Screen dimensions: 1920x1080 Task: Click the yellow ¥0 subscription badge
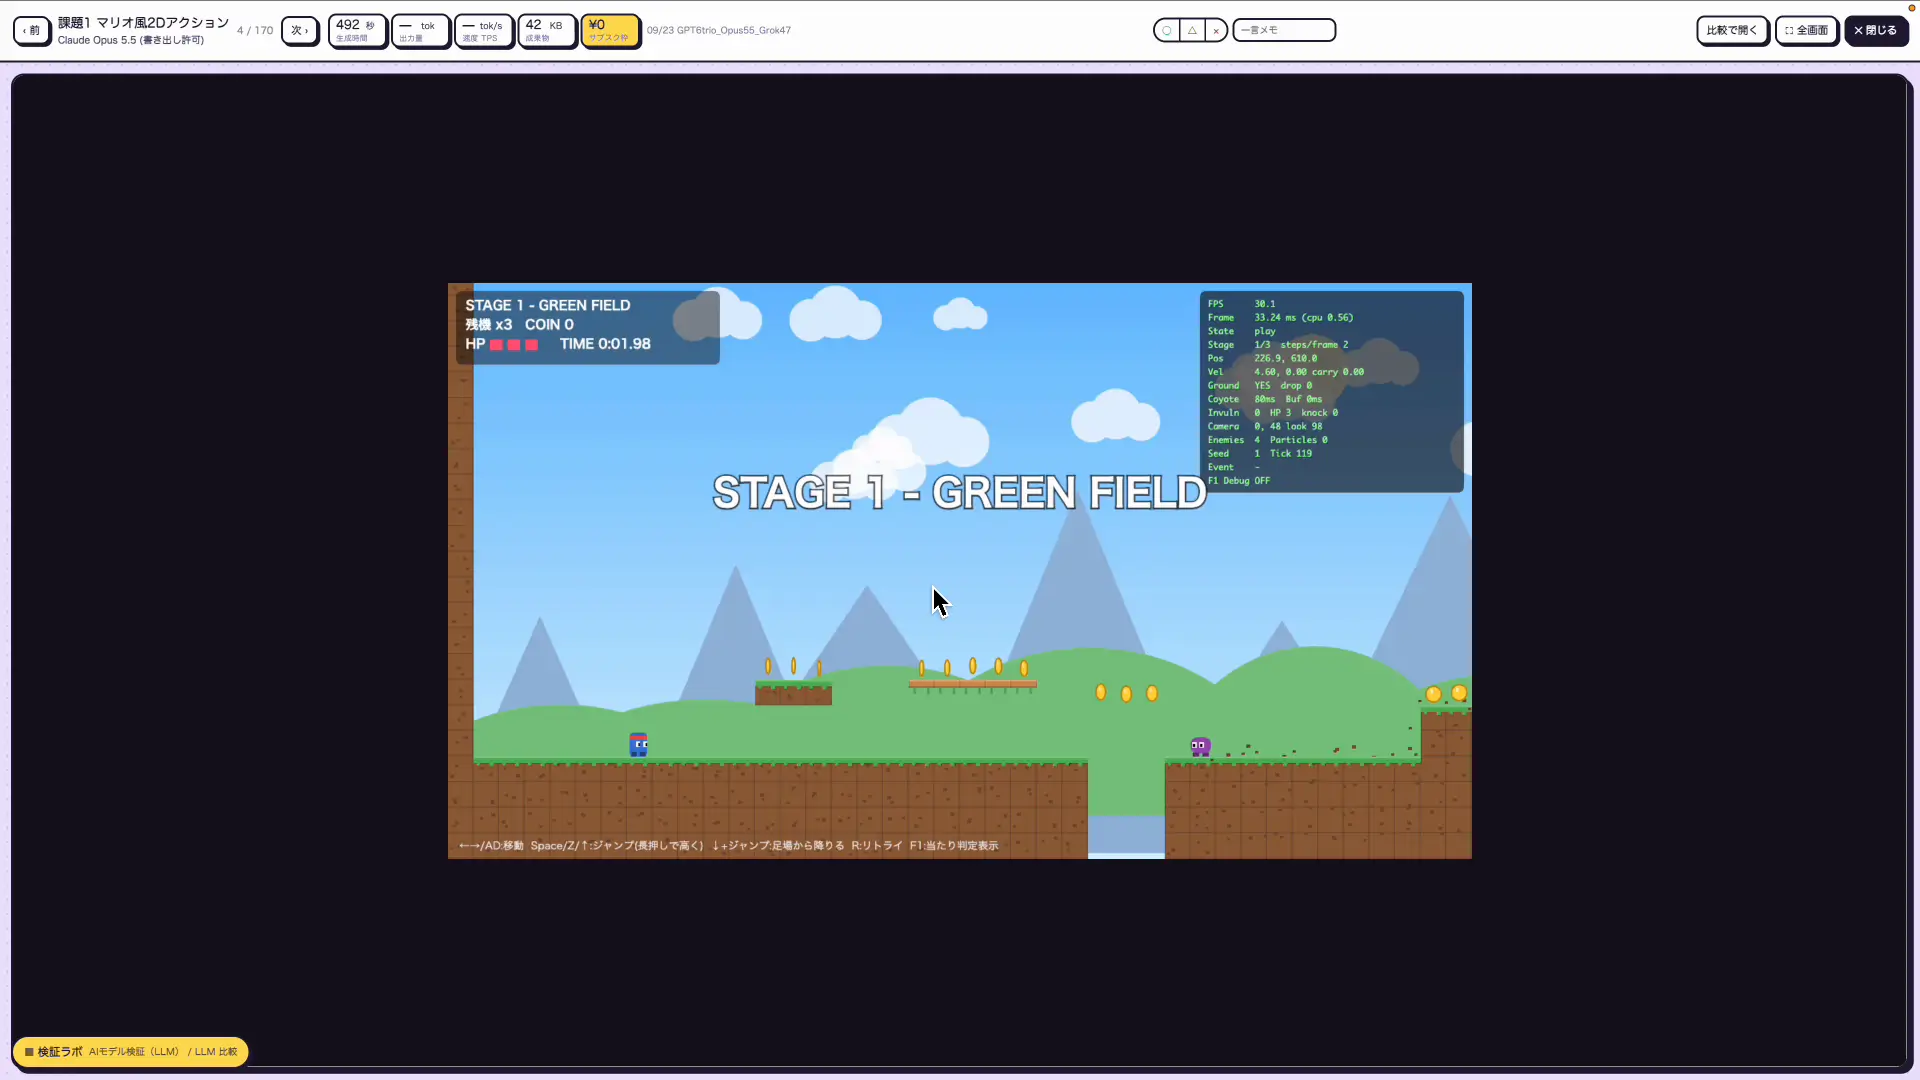pos(610,30)
